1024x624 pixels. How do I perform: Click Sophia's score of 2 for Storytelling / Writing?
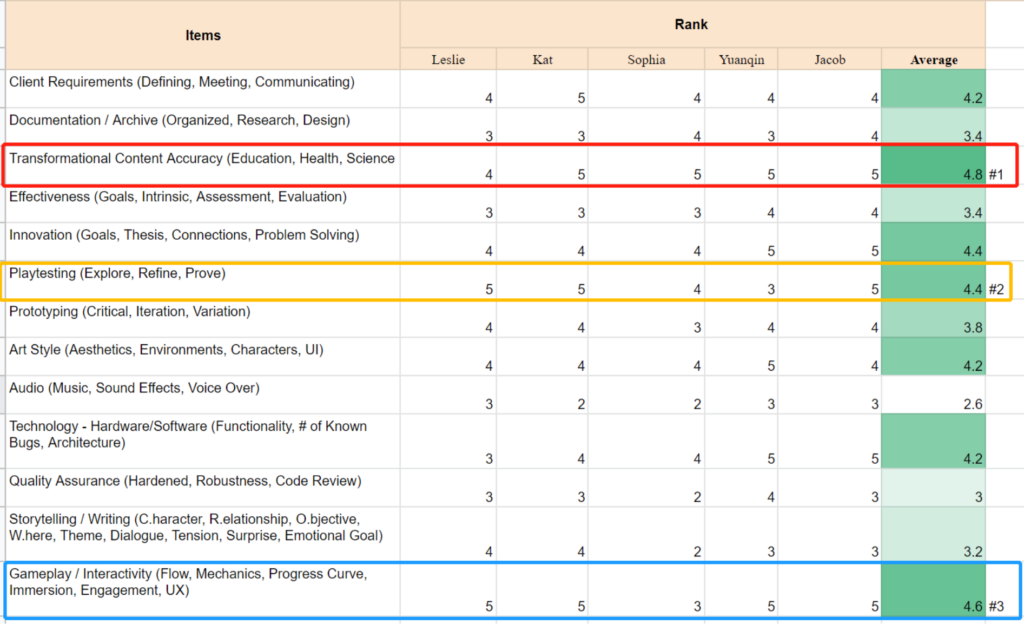[646, 535]
